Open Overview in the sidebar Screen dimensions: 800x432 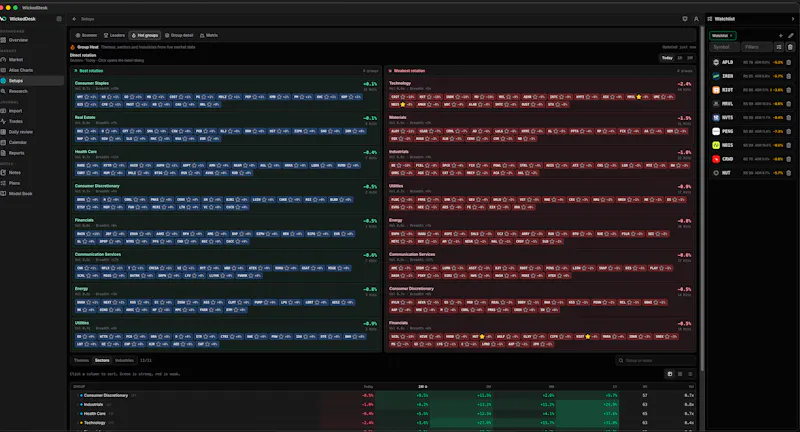point(18,40)
